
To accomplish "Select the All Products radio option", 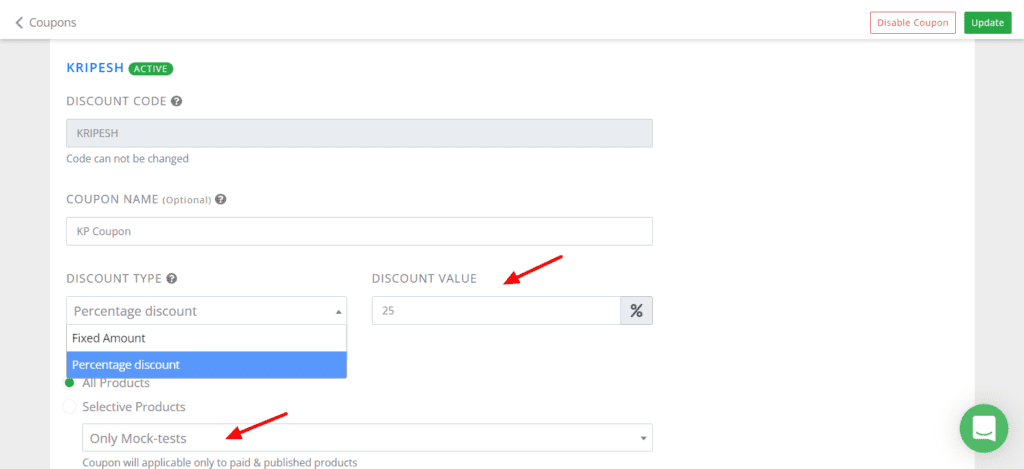I will click(x=70, y=383).
